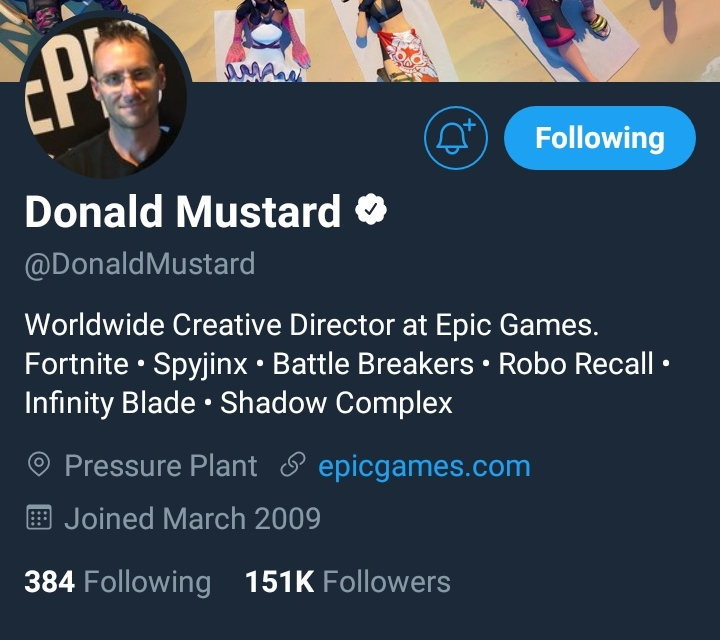This screenshot has height=640, width=720.
Task: Click the chain link icon
Action: coord(293,466)
